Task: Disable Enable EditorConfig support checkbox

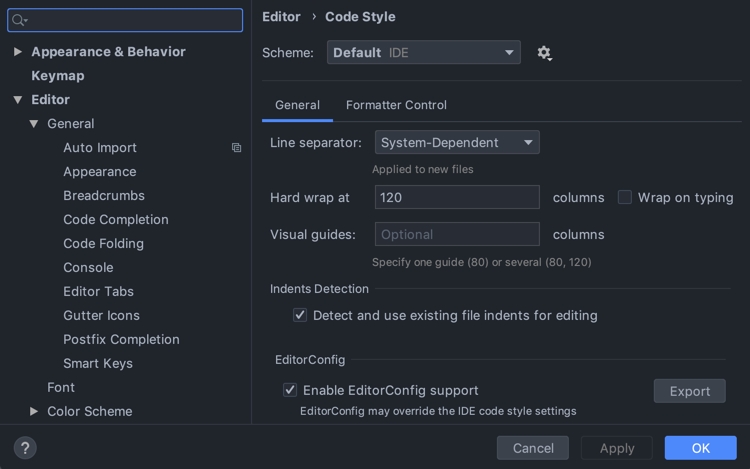Action: (290, 390)
